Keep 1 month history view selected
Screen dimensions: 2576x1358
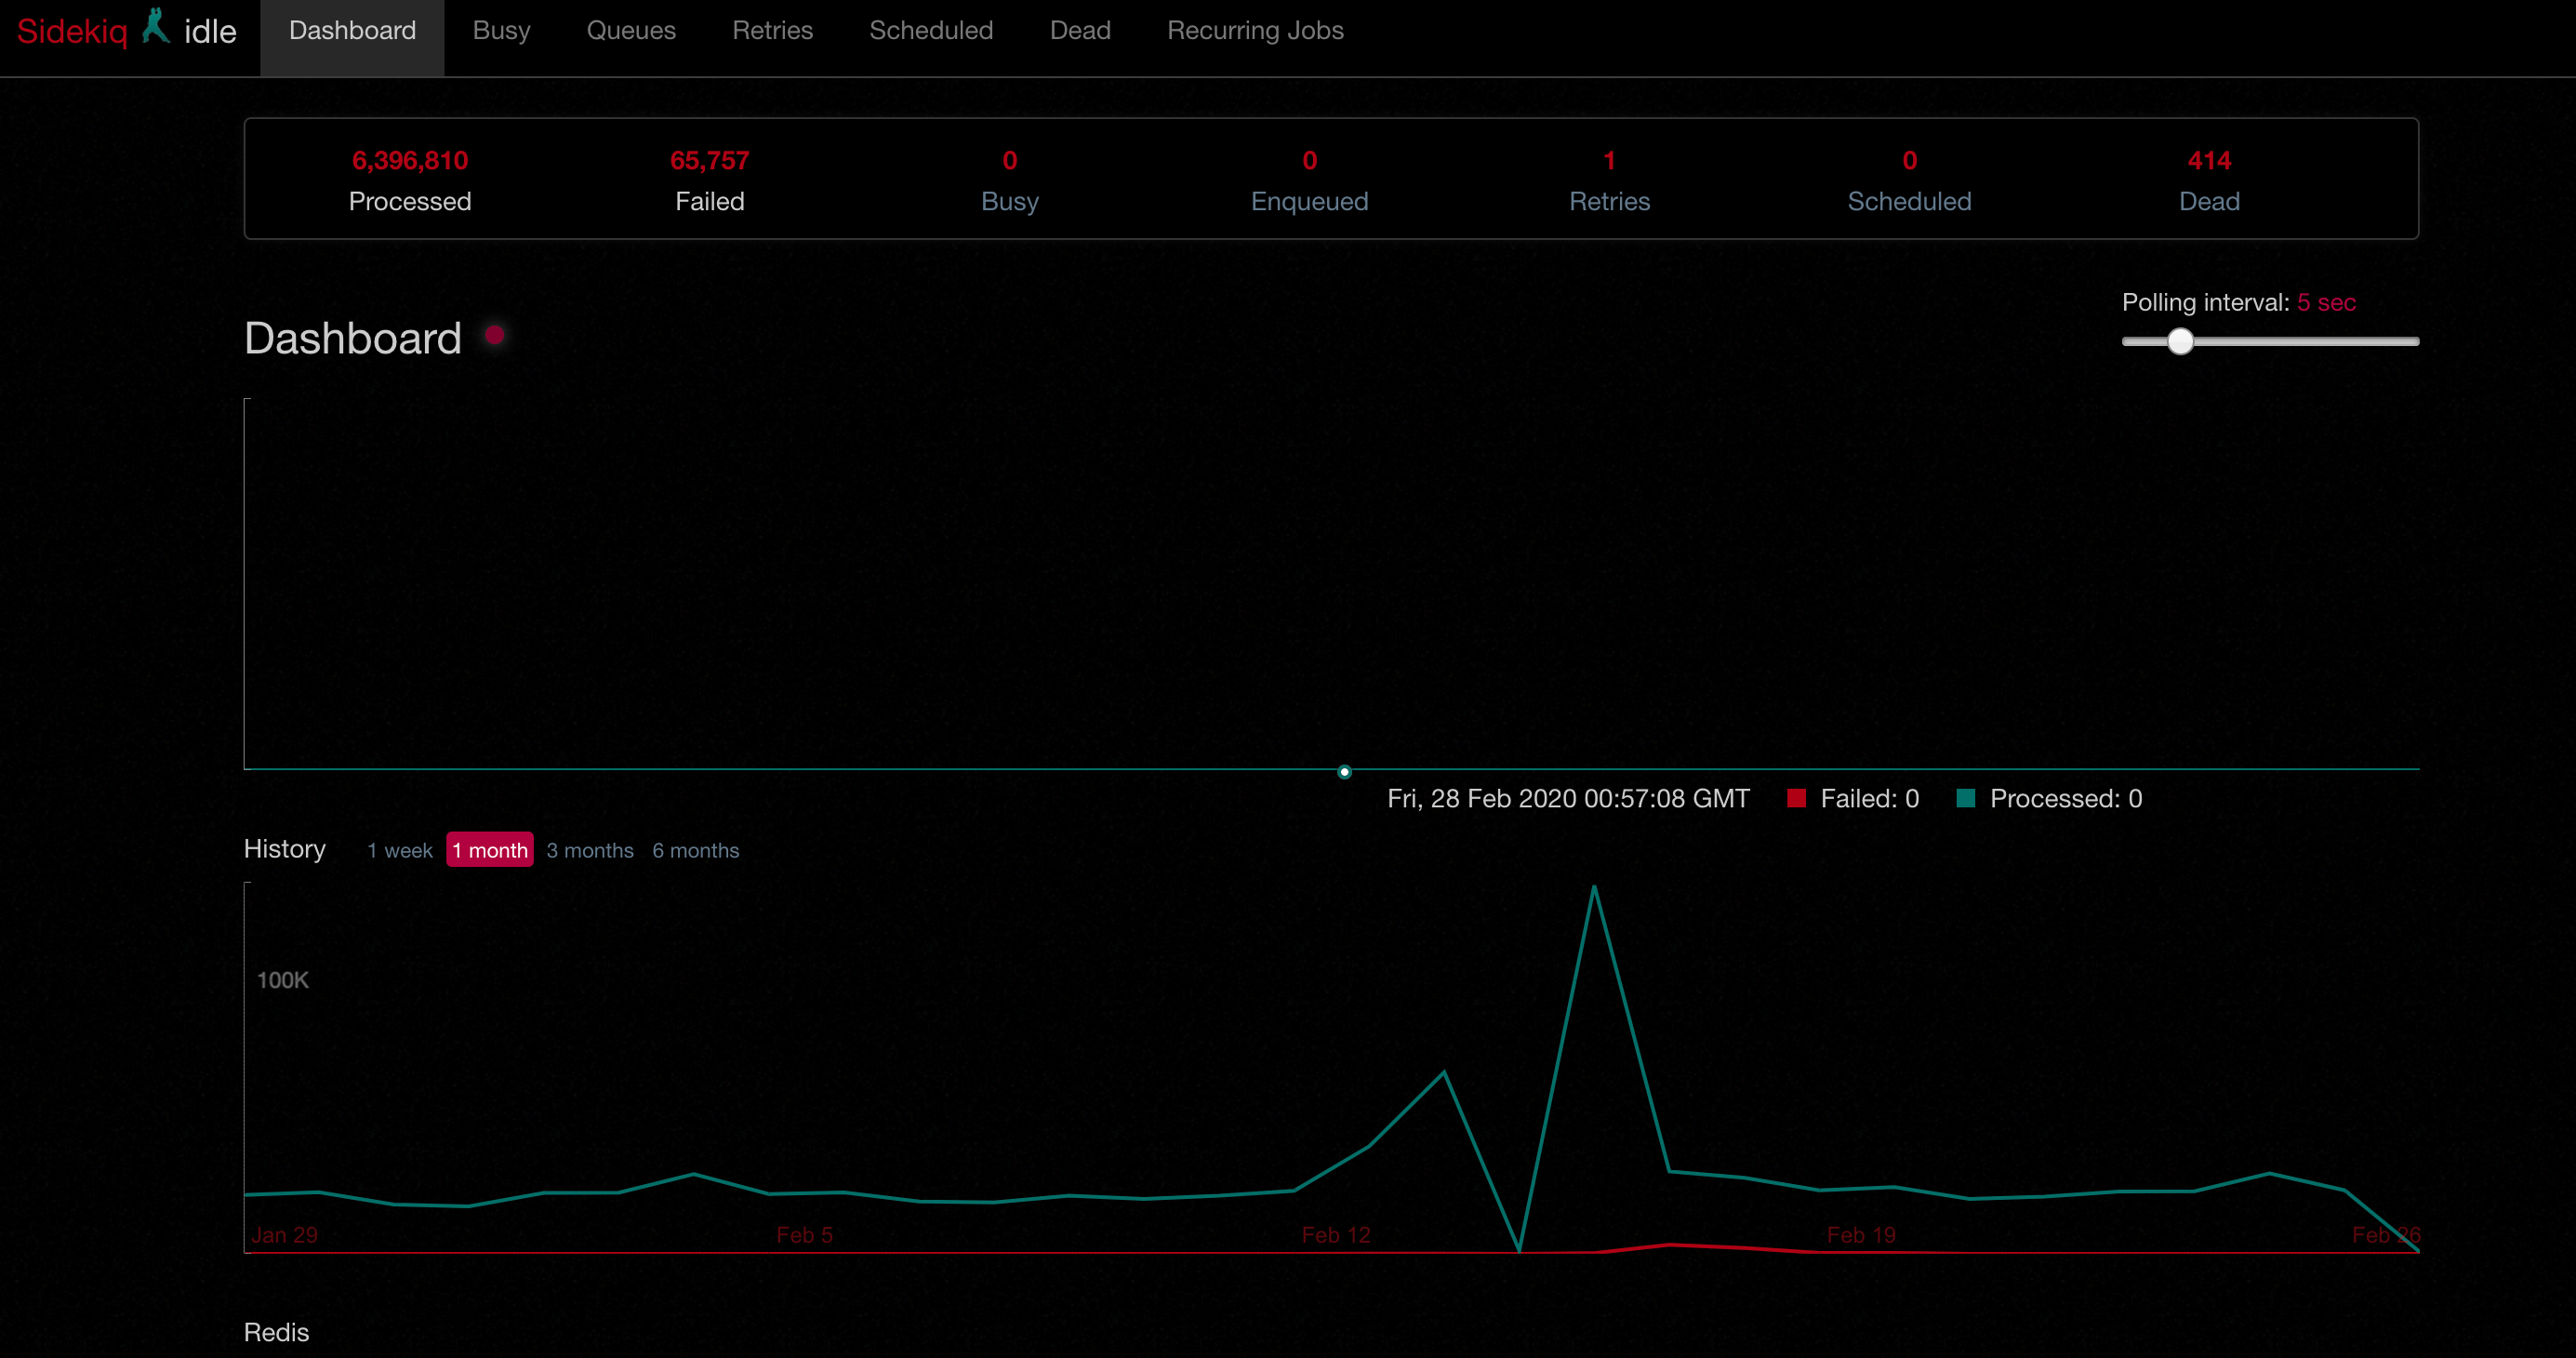point(489,849)
